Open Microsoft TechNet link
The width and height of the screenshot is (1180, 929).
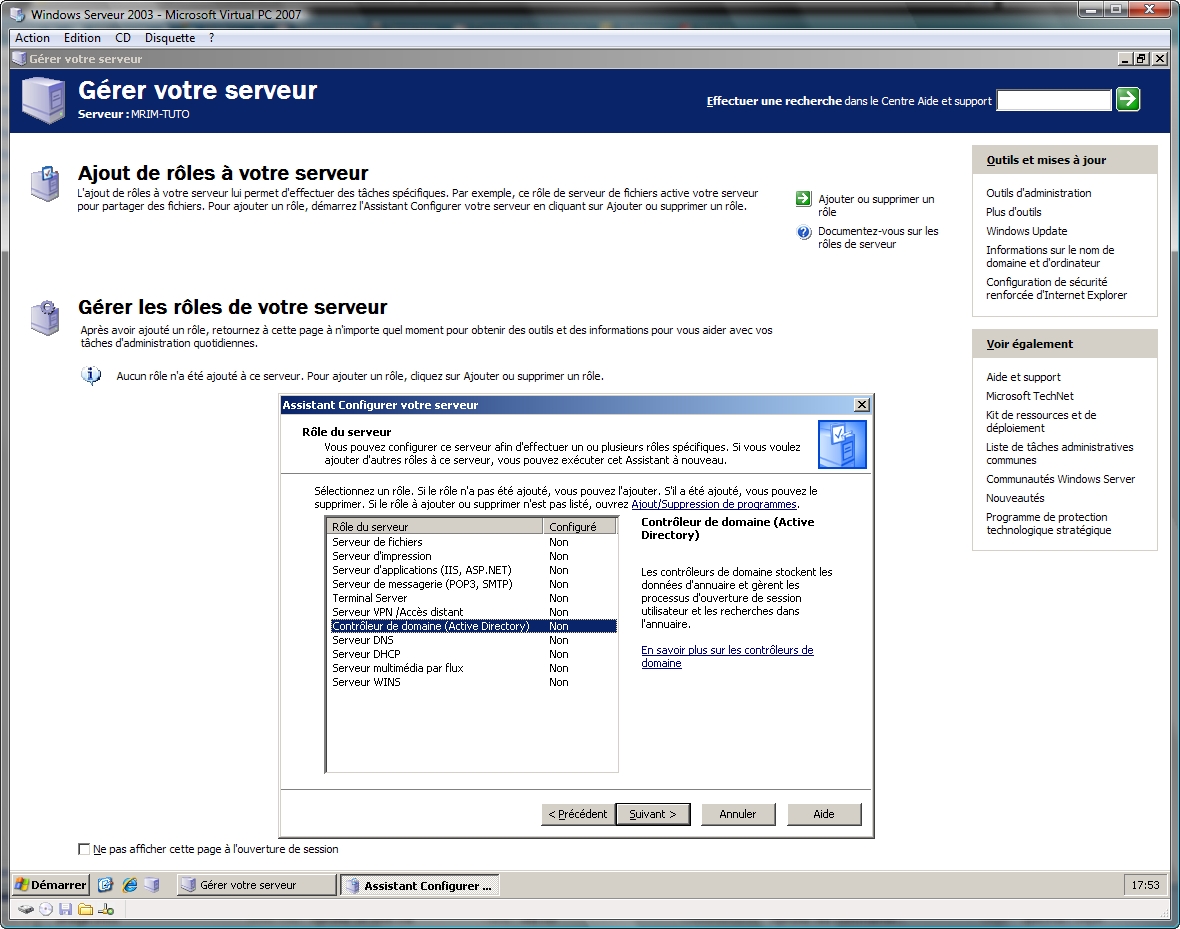(x=1029, y=396)
